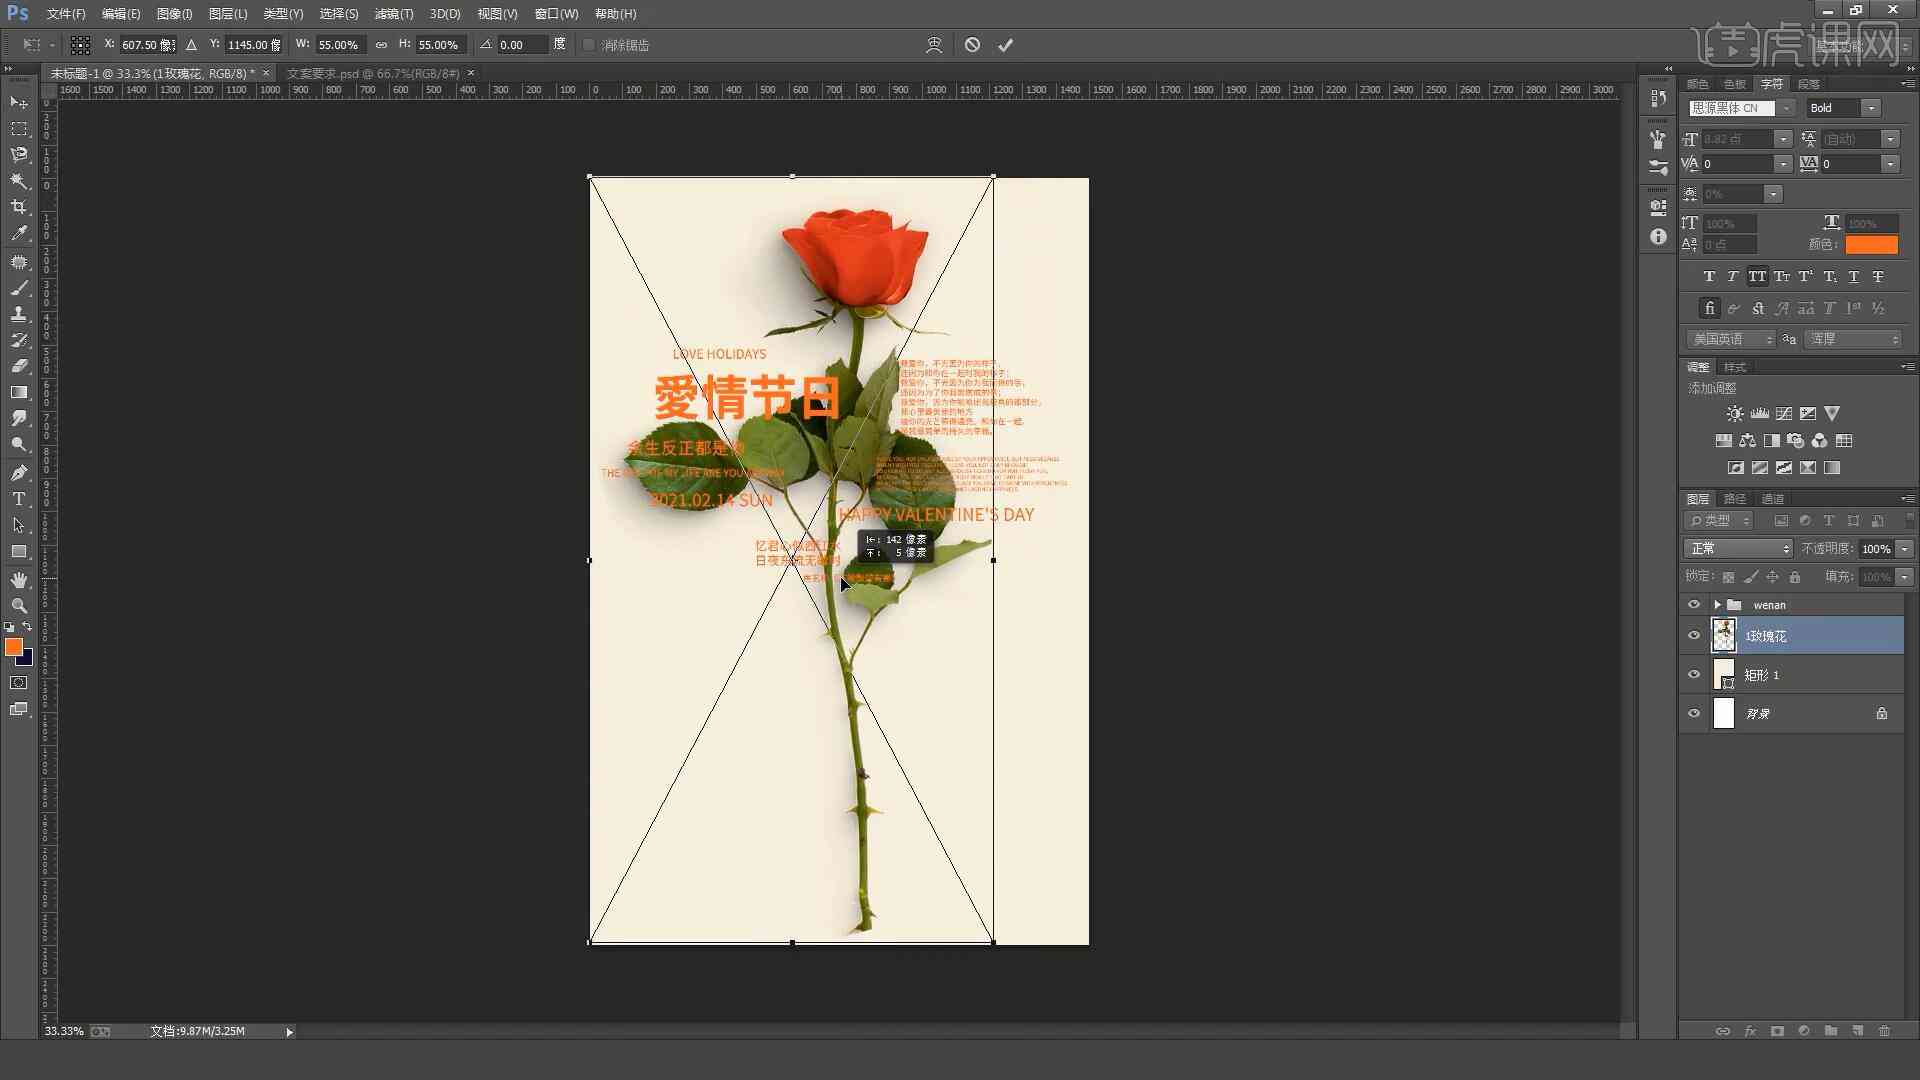Screen dimensions: 1920x1080
Task: Toggle all caps TT text style
Action: (x=1757, y=277)
